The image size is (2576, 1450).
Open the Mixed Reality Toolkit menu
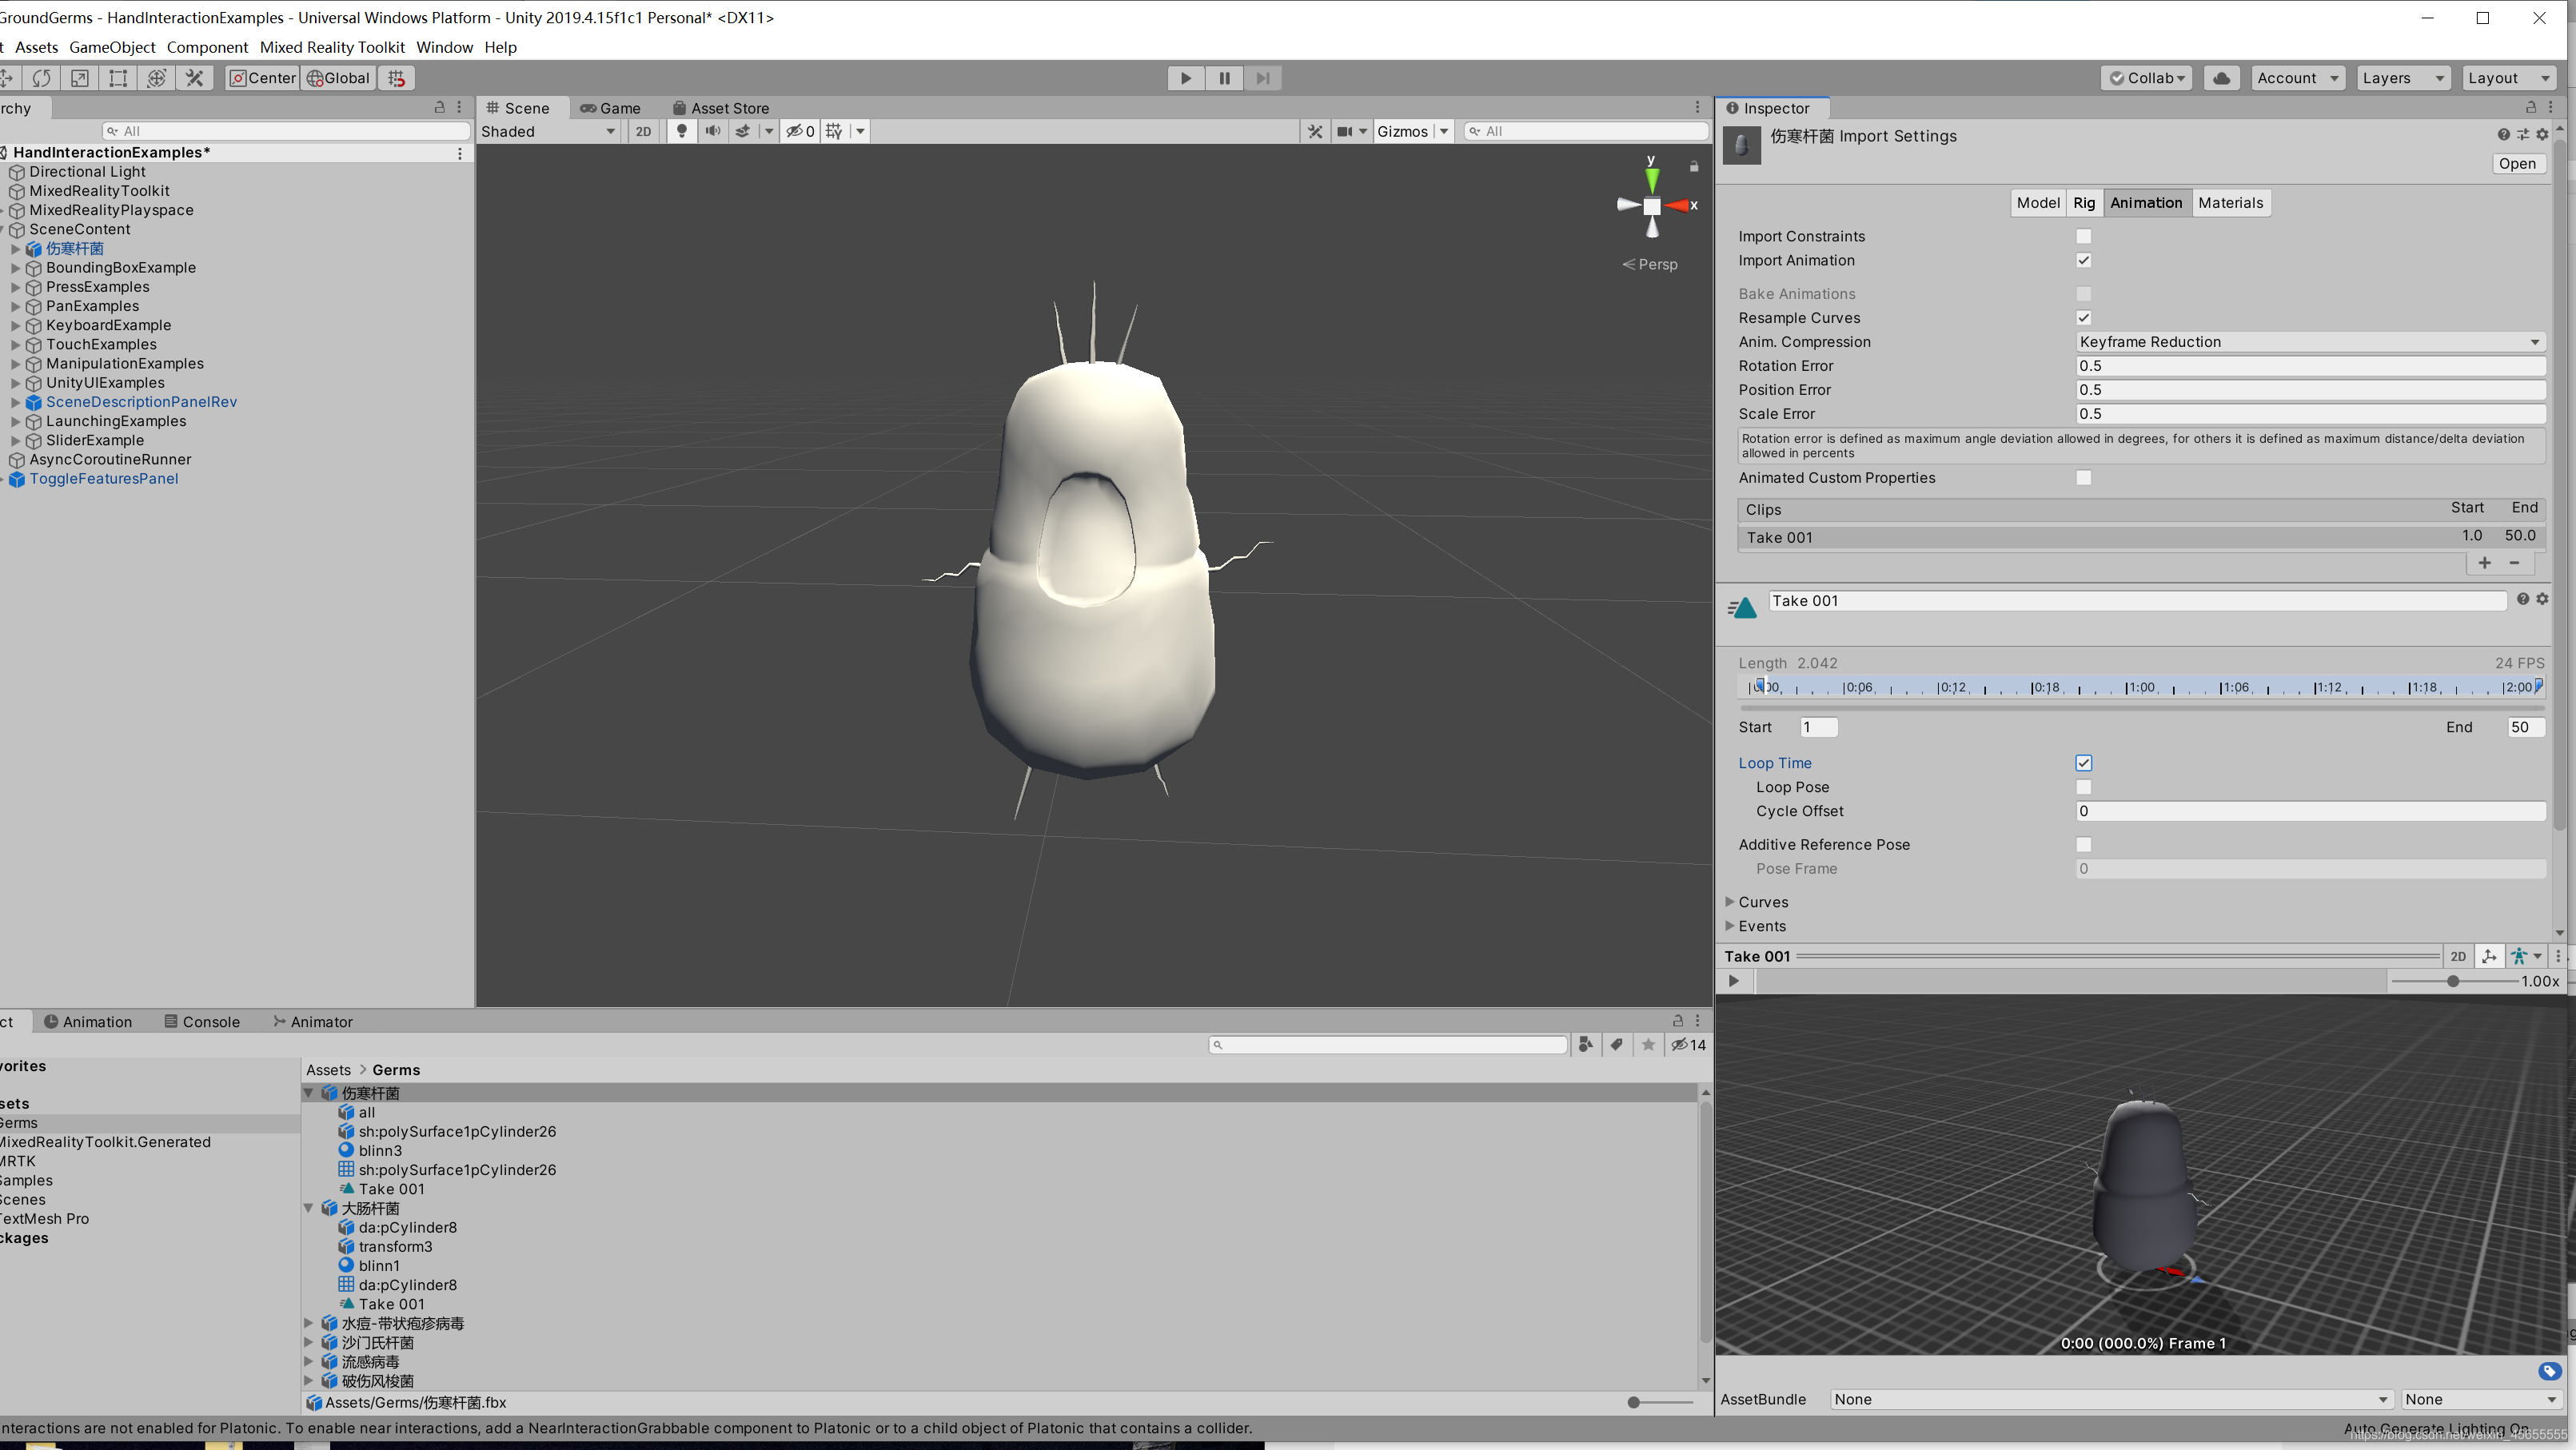pos(332,47)
